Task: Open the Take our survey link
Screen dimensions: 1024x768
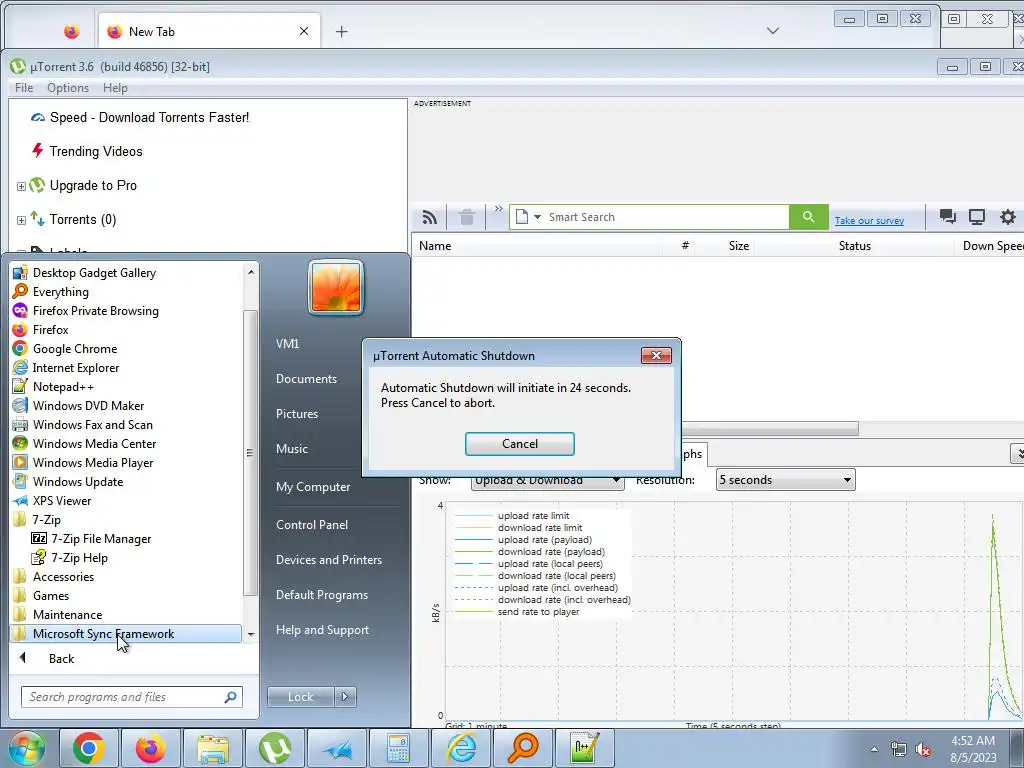Action: [x=869, y=221]
